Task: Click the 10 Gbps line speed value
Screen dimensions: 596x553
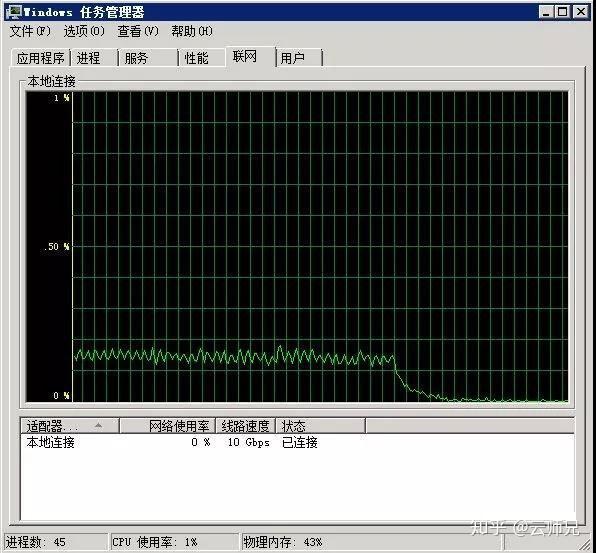Action: pos(249,442)
